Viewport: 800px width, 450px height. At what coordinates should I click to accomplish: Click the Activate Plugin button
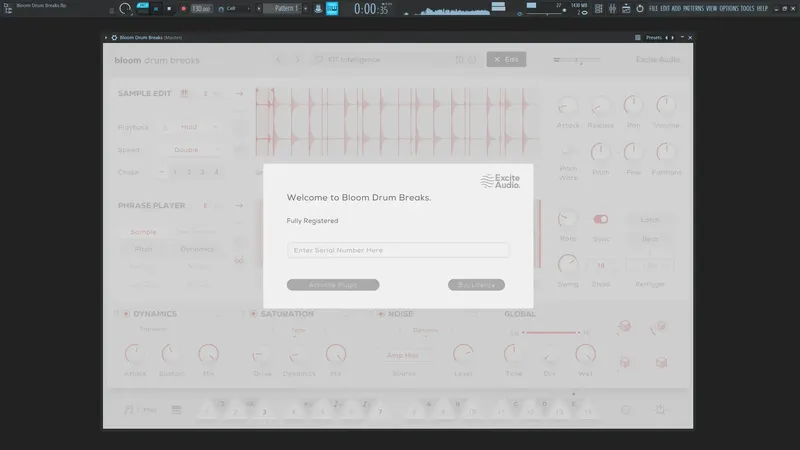(x=333, y=285)
